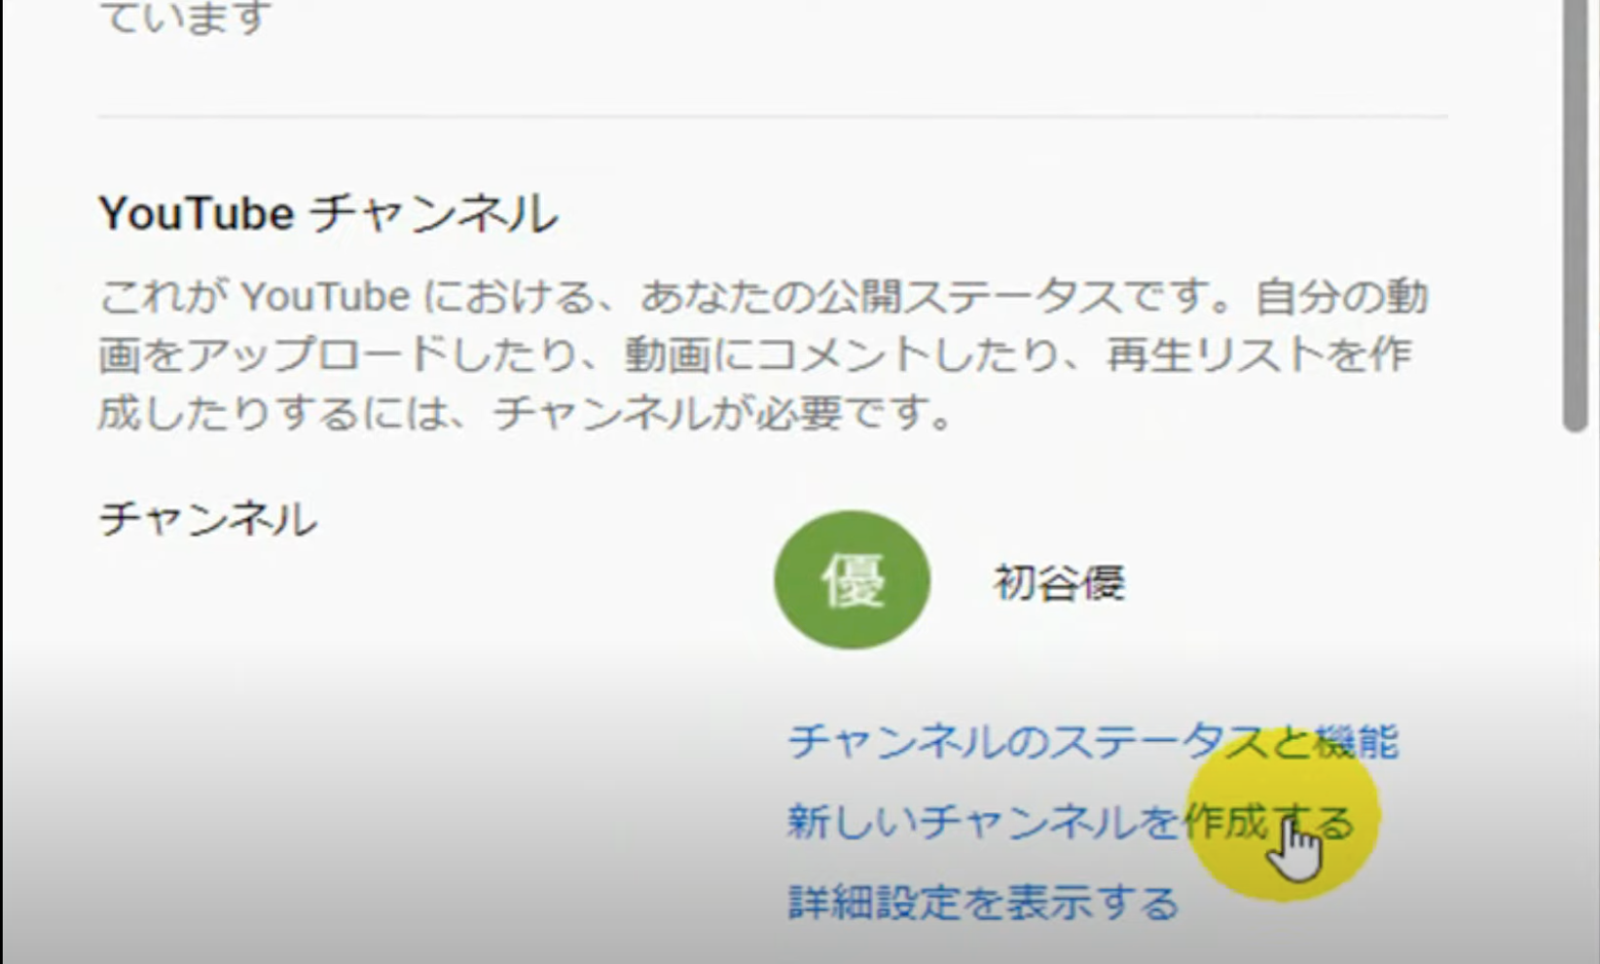Click the vertical scrollbar thumb

[1576, 215]
